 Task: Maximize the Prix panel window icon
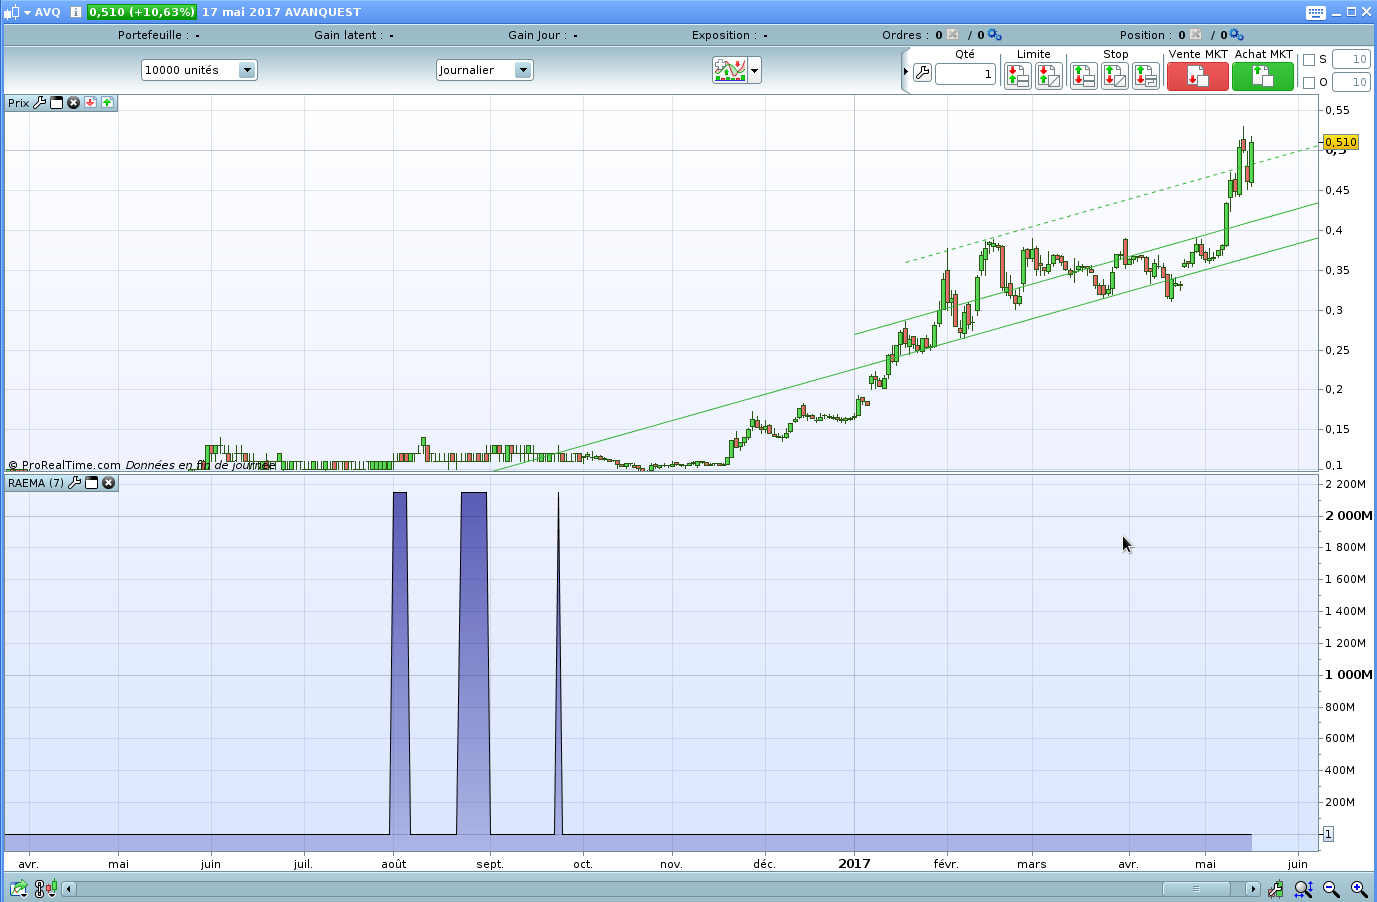56,103
